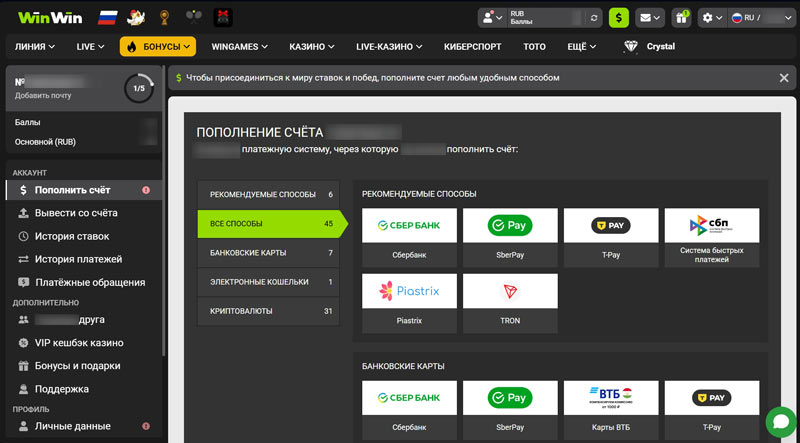
Task: Open the Crystal diamond link
Action: (649, 46)
